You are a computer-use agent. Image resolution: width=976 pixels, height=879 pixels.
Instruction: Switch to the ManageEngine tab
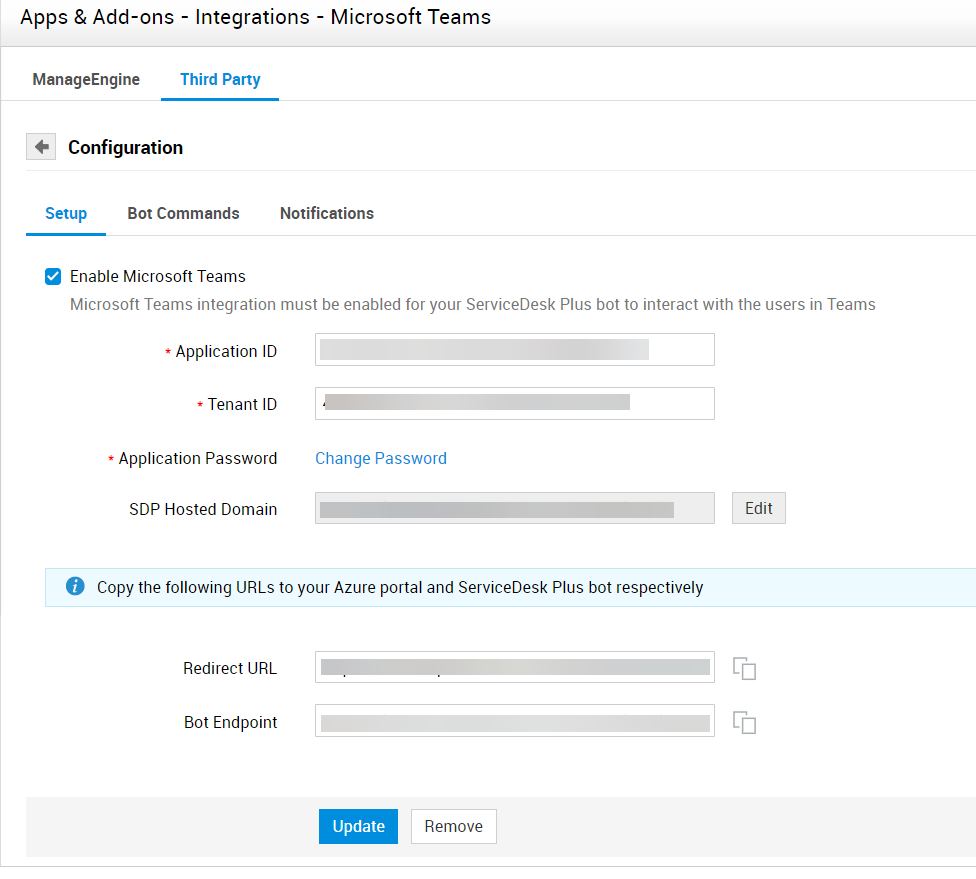pyautogui.click(x=86, y=80)
